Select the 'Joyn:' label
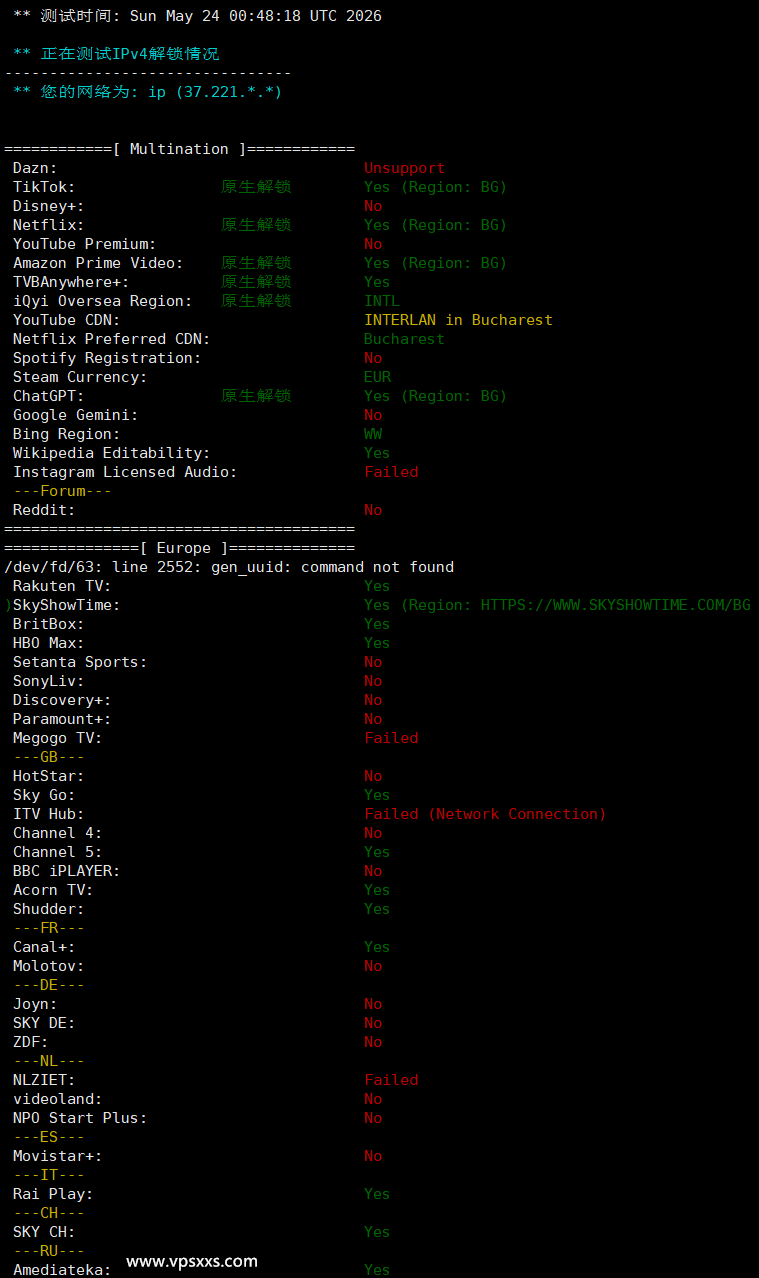 point(35,1004)
